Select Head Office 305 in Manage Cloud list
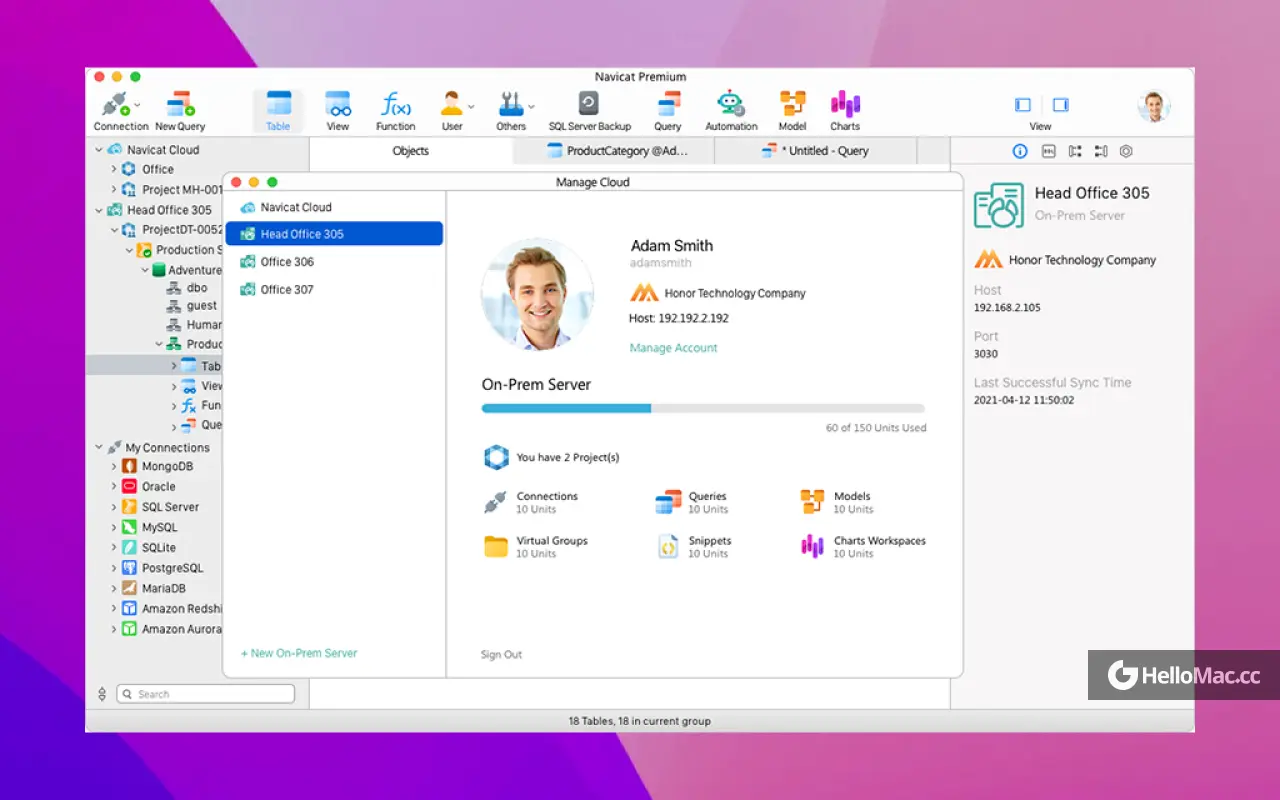 click(334, 234)
